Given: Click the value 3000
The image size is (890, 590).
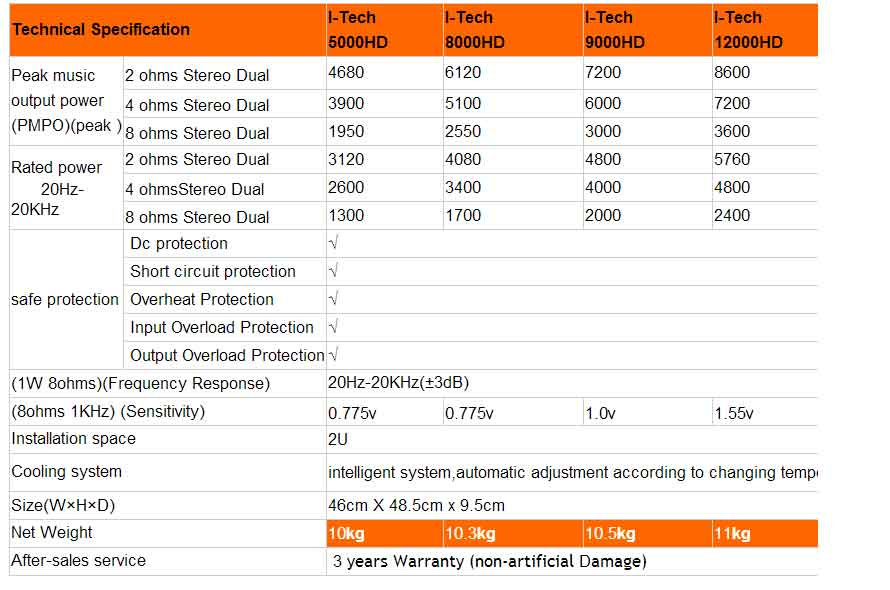Looking at the screenshot, I should (603, 131).
